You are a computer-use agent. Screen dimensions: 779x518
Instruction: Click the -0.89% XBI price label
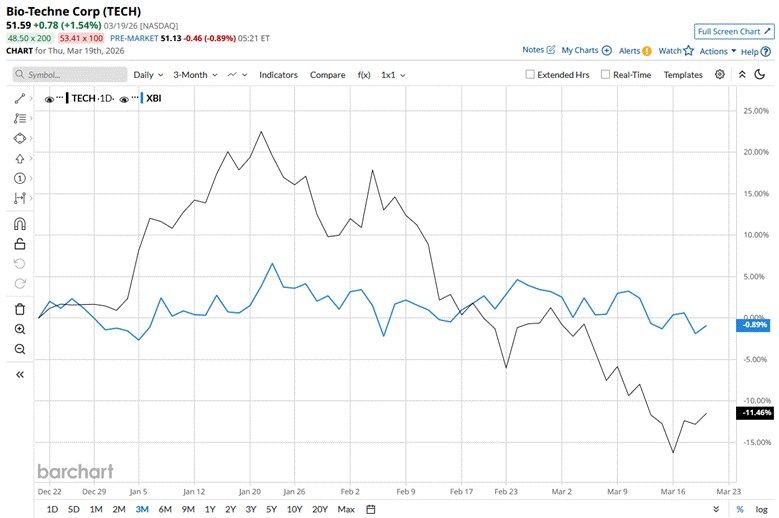[x=753, y=325]
